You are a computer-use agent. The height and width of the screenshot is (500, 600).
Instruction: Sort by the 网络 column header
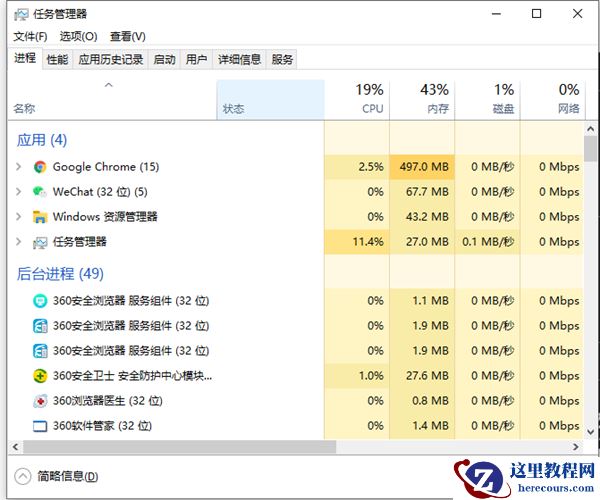552,100
